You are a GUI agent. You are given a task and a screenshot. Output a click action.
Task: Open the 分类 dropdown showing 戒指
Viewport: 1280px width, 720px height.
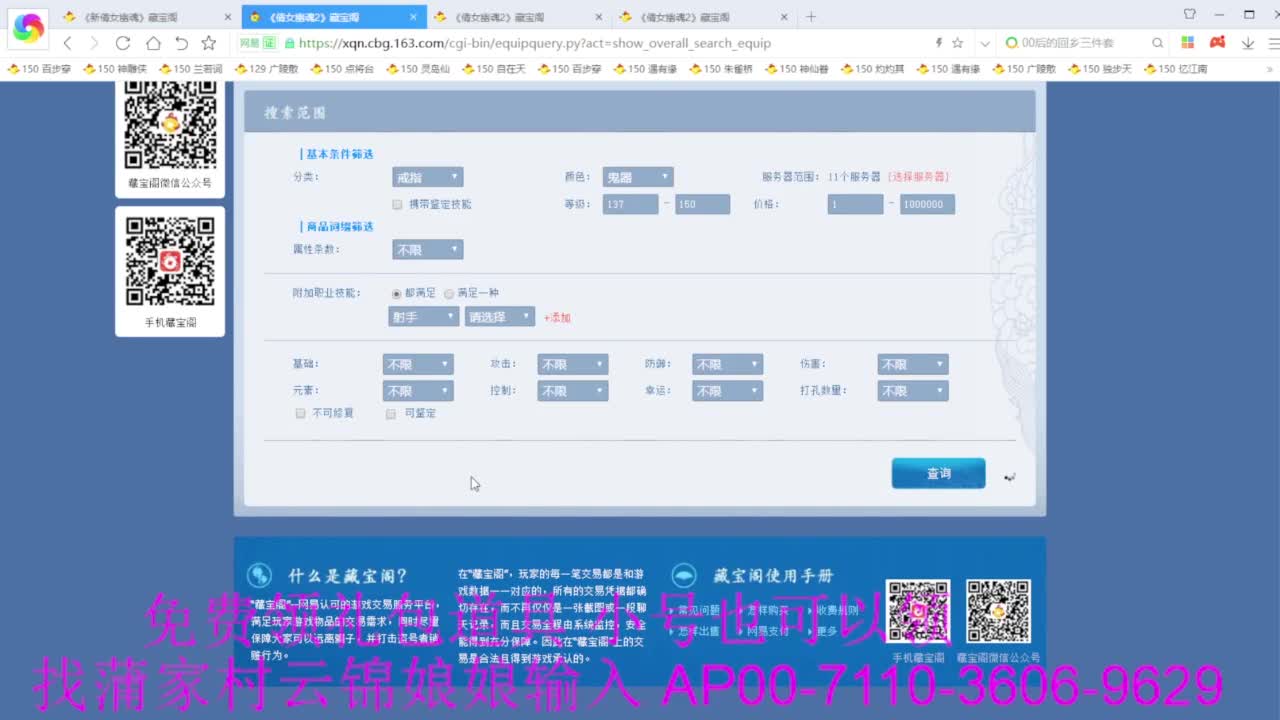(428, 176)
